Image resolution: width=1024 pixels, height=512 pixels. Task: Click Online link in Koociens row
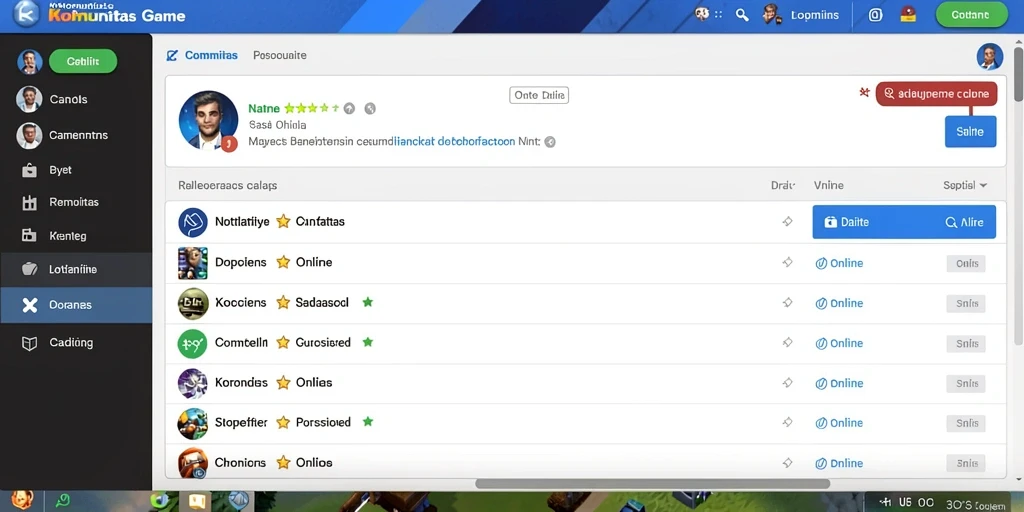click(840, 304)
